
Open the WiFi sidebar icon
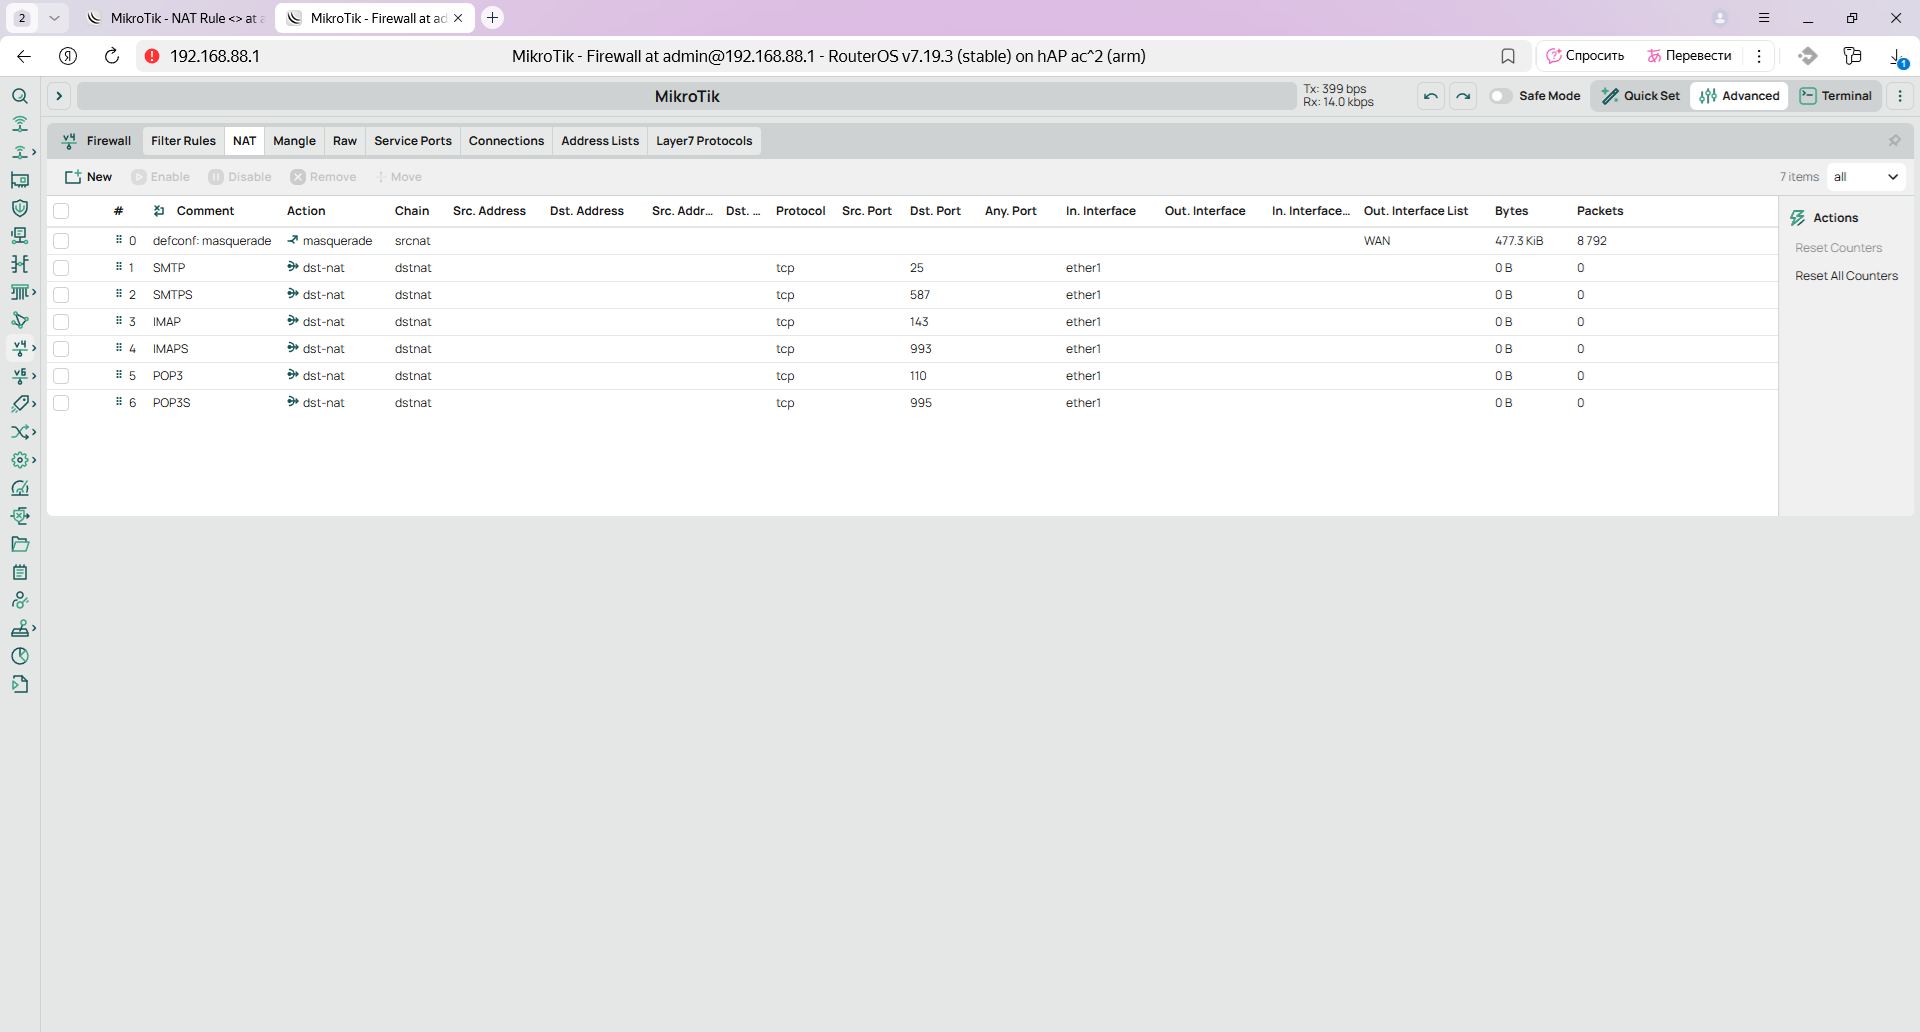click(x=19, y=124)
